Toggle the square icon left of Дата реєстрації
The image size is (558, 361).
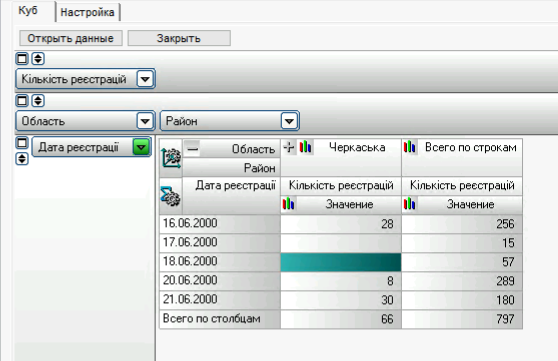(22, 143)
